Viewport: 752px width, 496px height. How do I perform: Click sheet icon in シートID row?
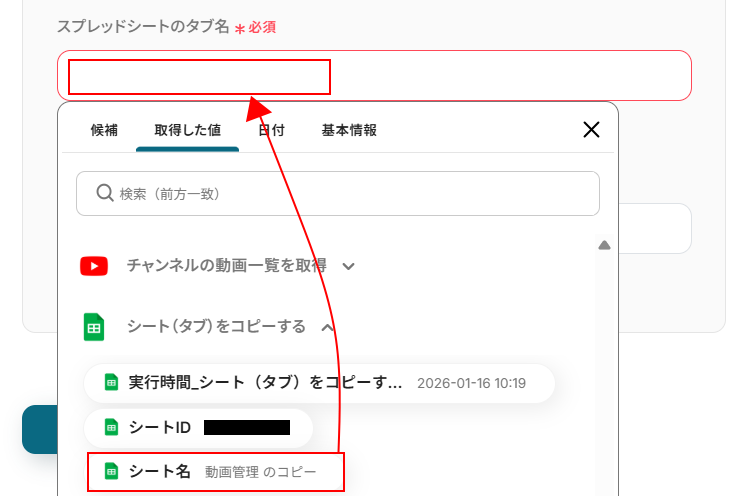(x=111, y=427)
